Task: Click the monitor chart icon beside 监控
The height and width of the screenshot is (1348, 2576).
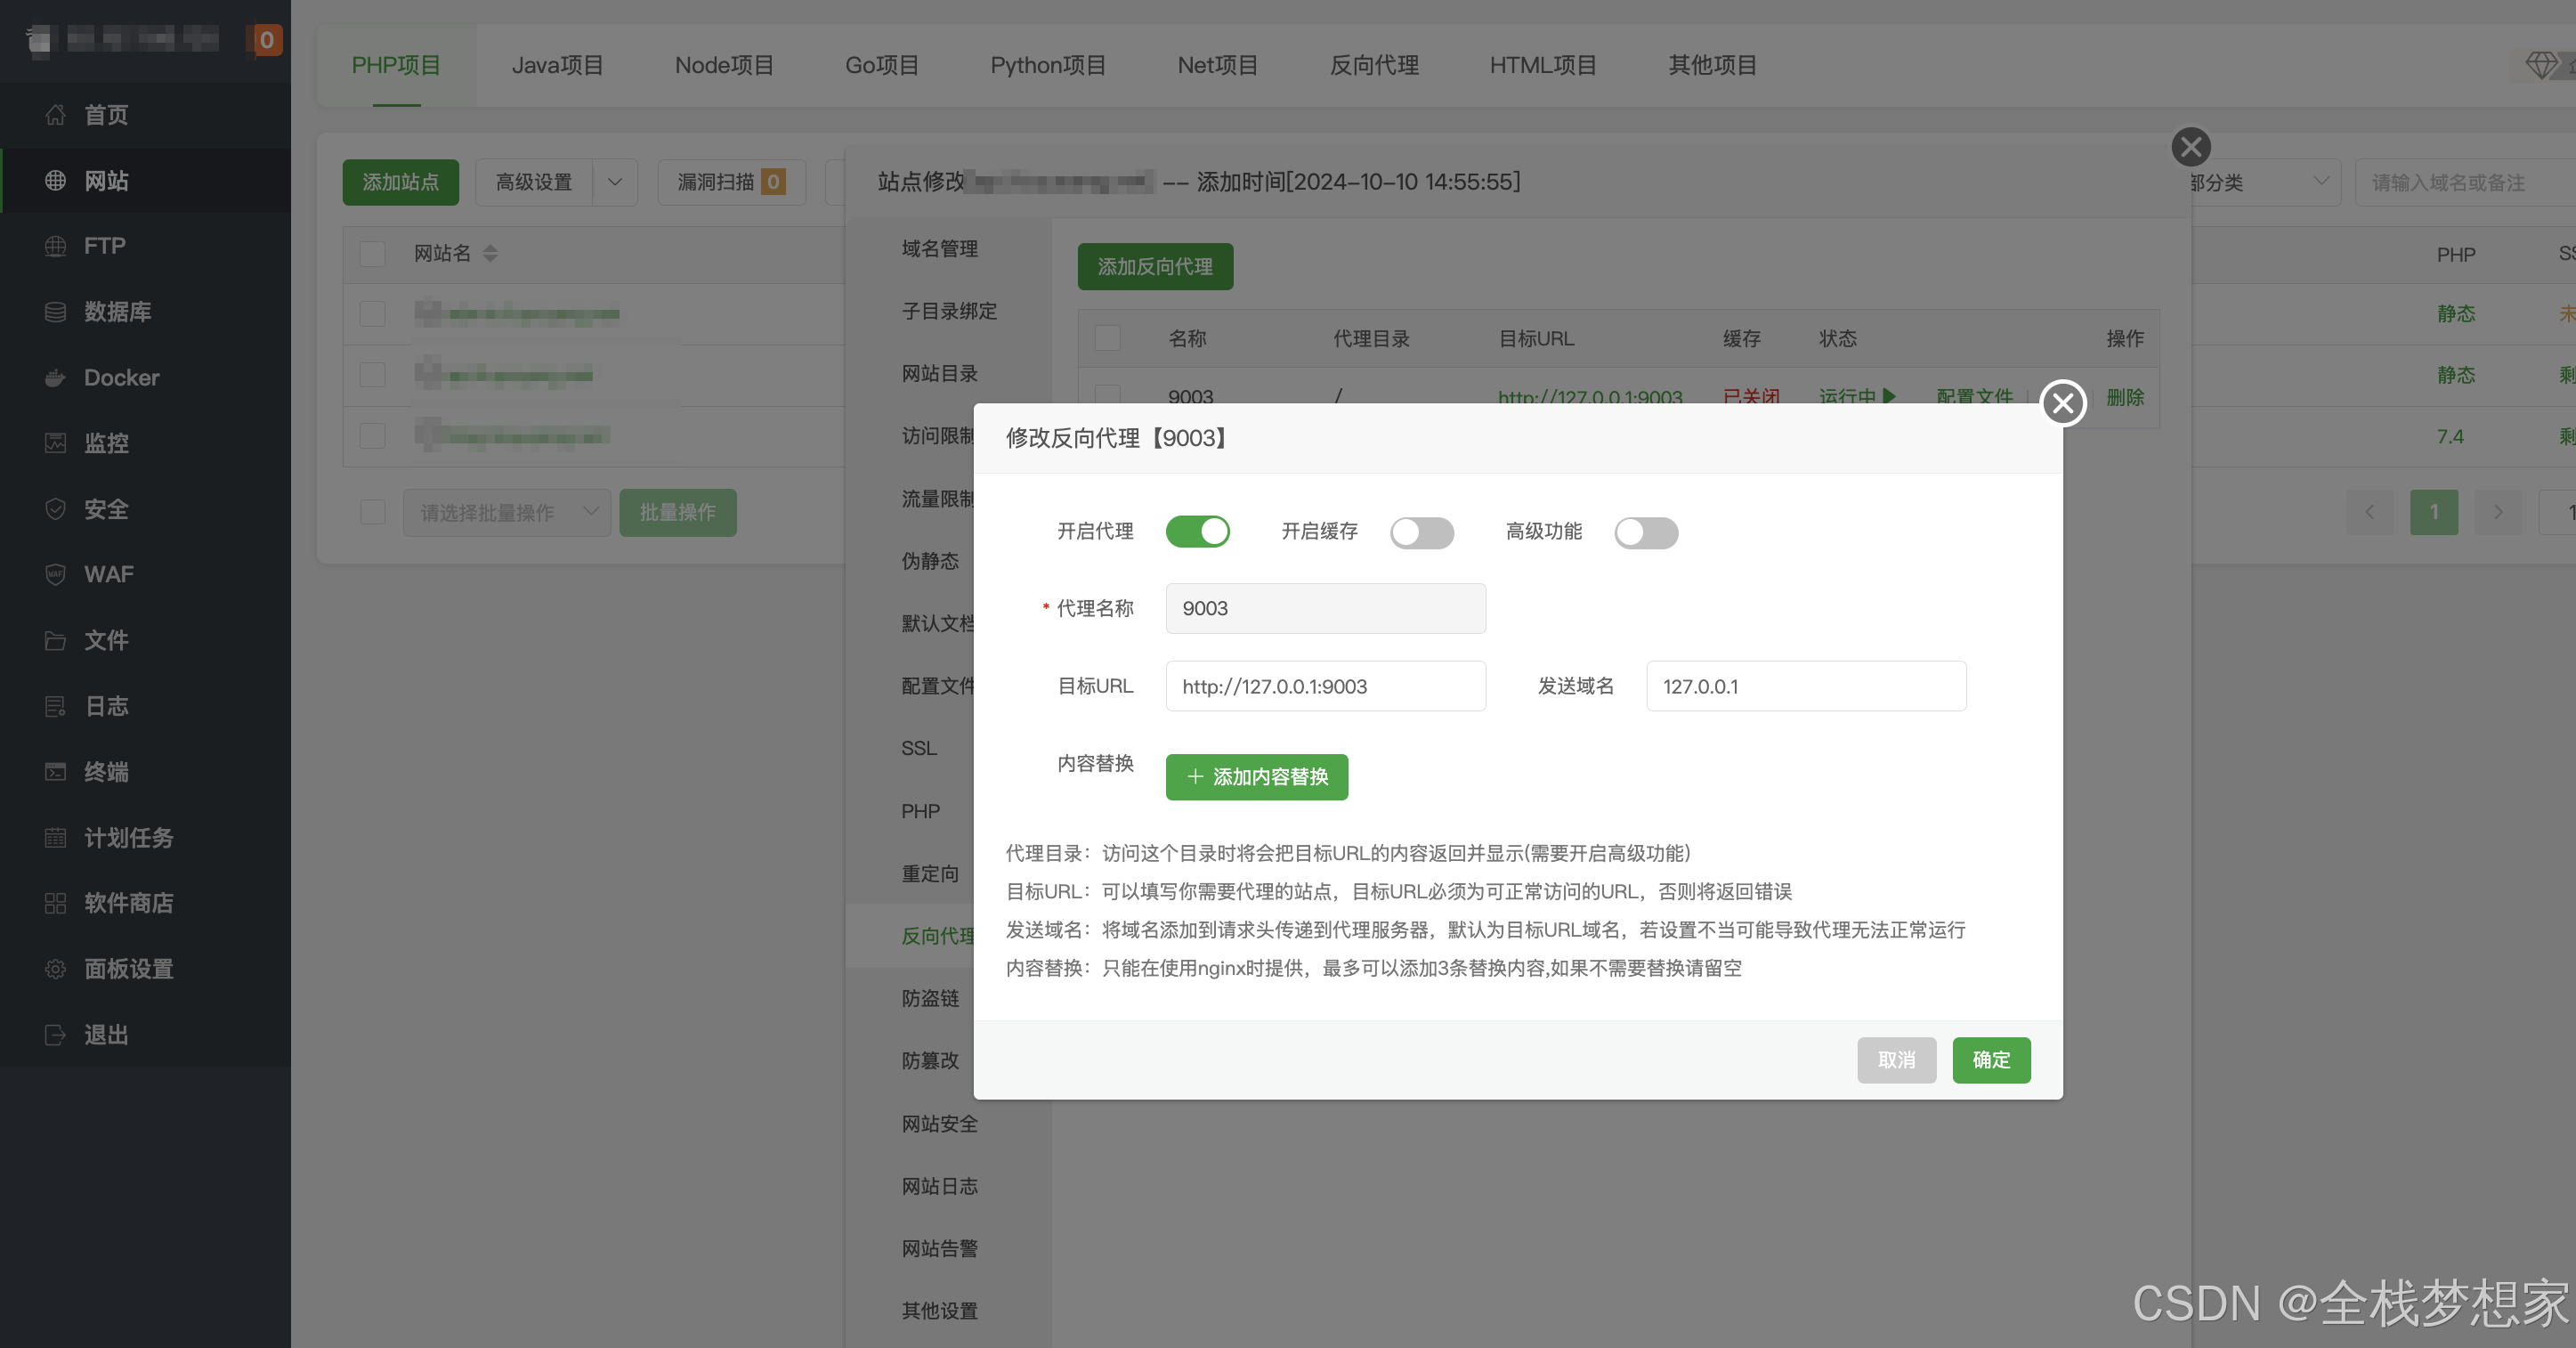Action: 55,443
